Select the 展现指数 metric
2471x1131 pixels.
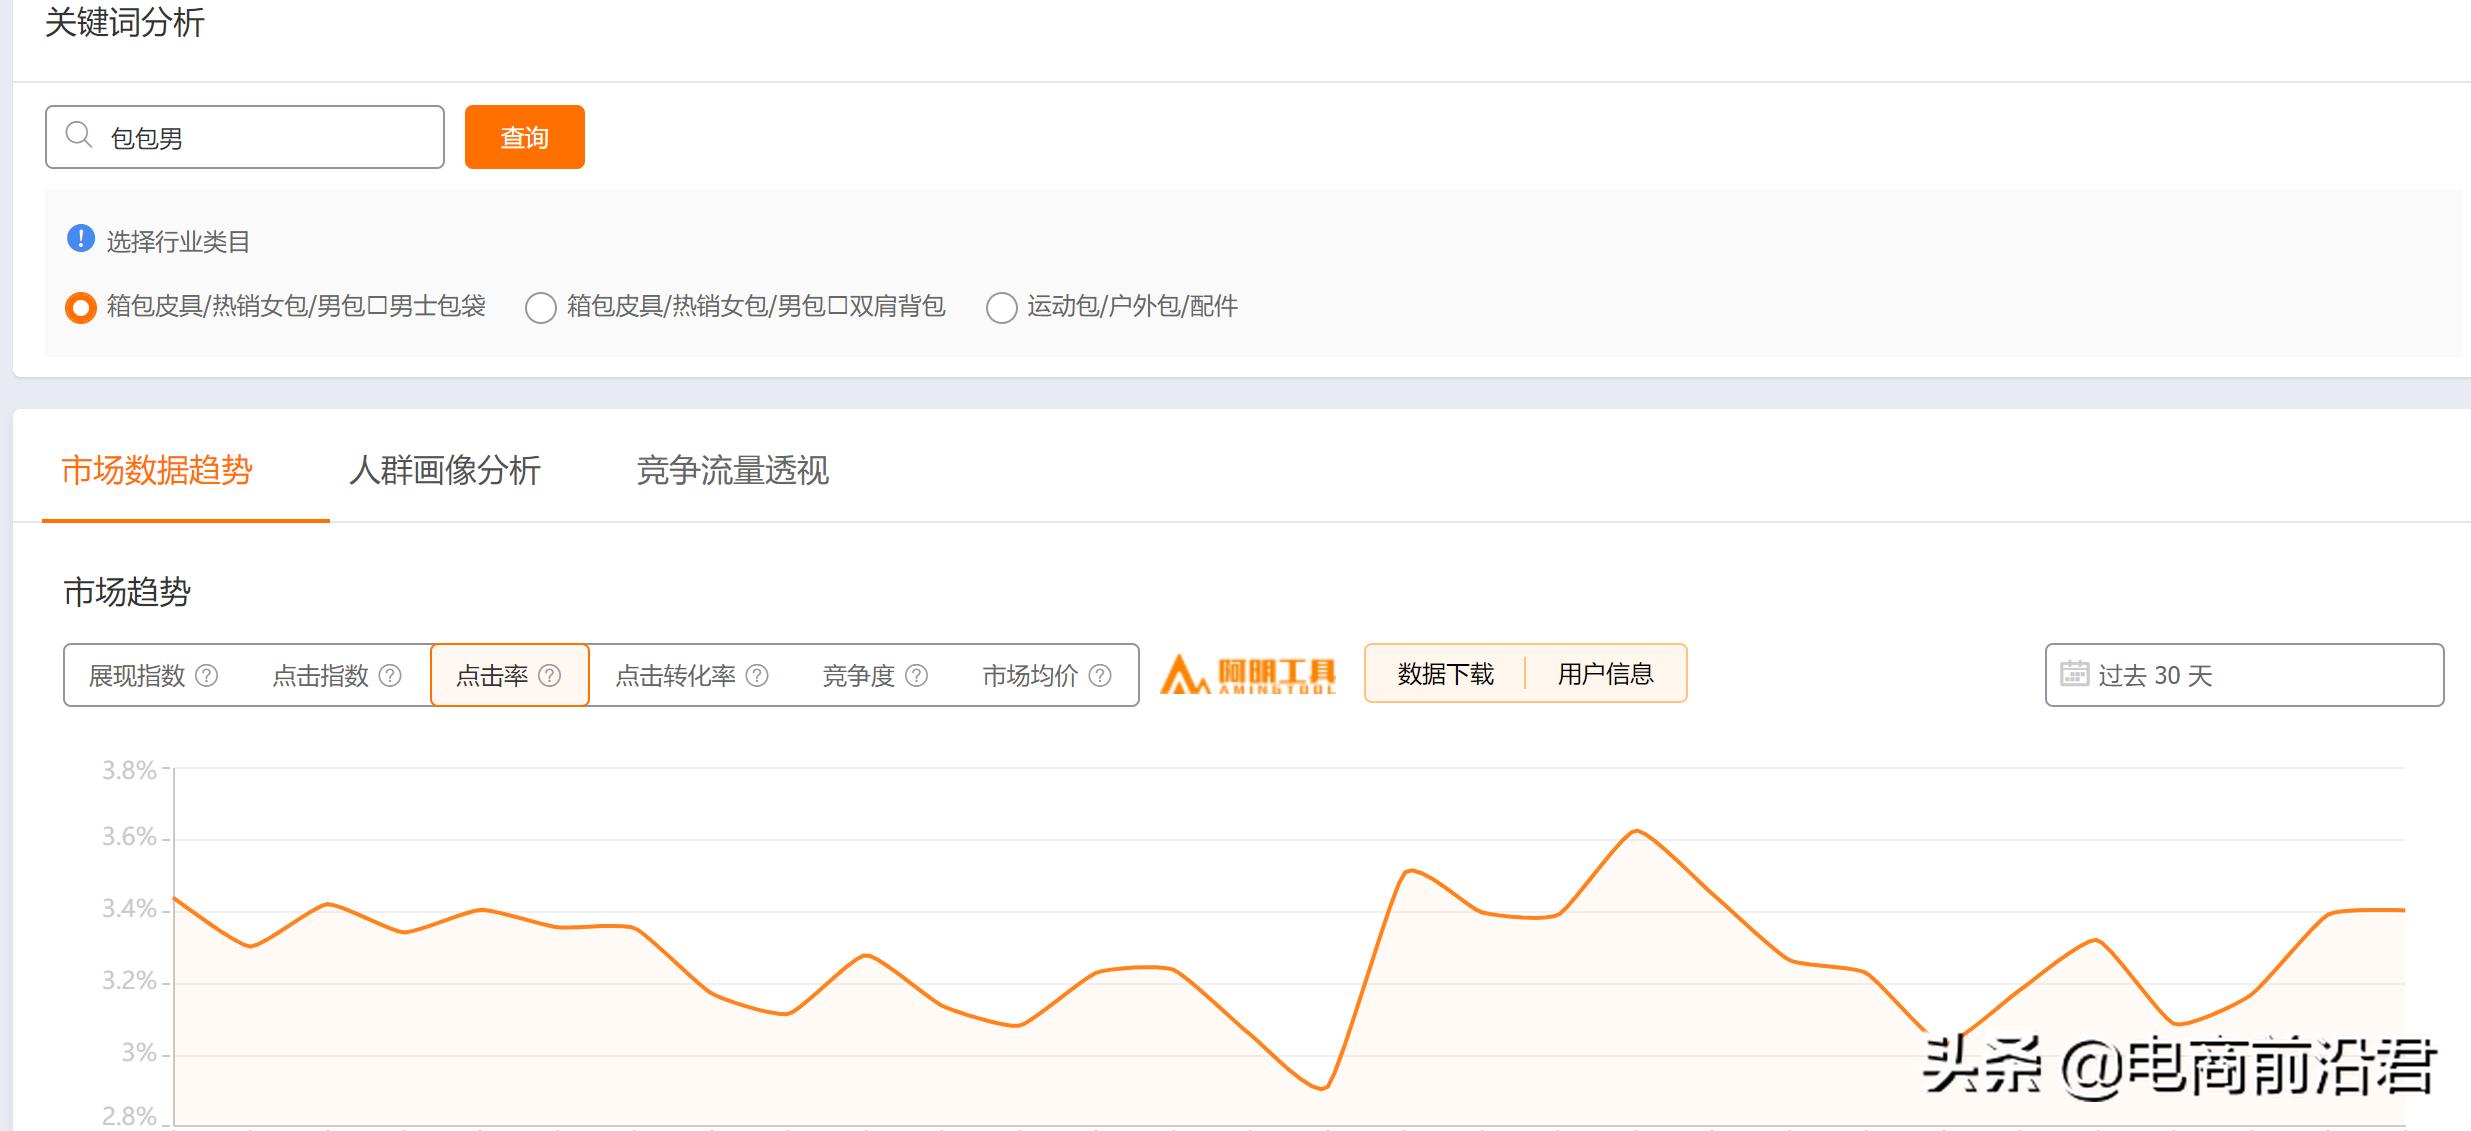click(137, 675)
